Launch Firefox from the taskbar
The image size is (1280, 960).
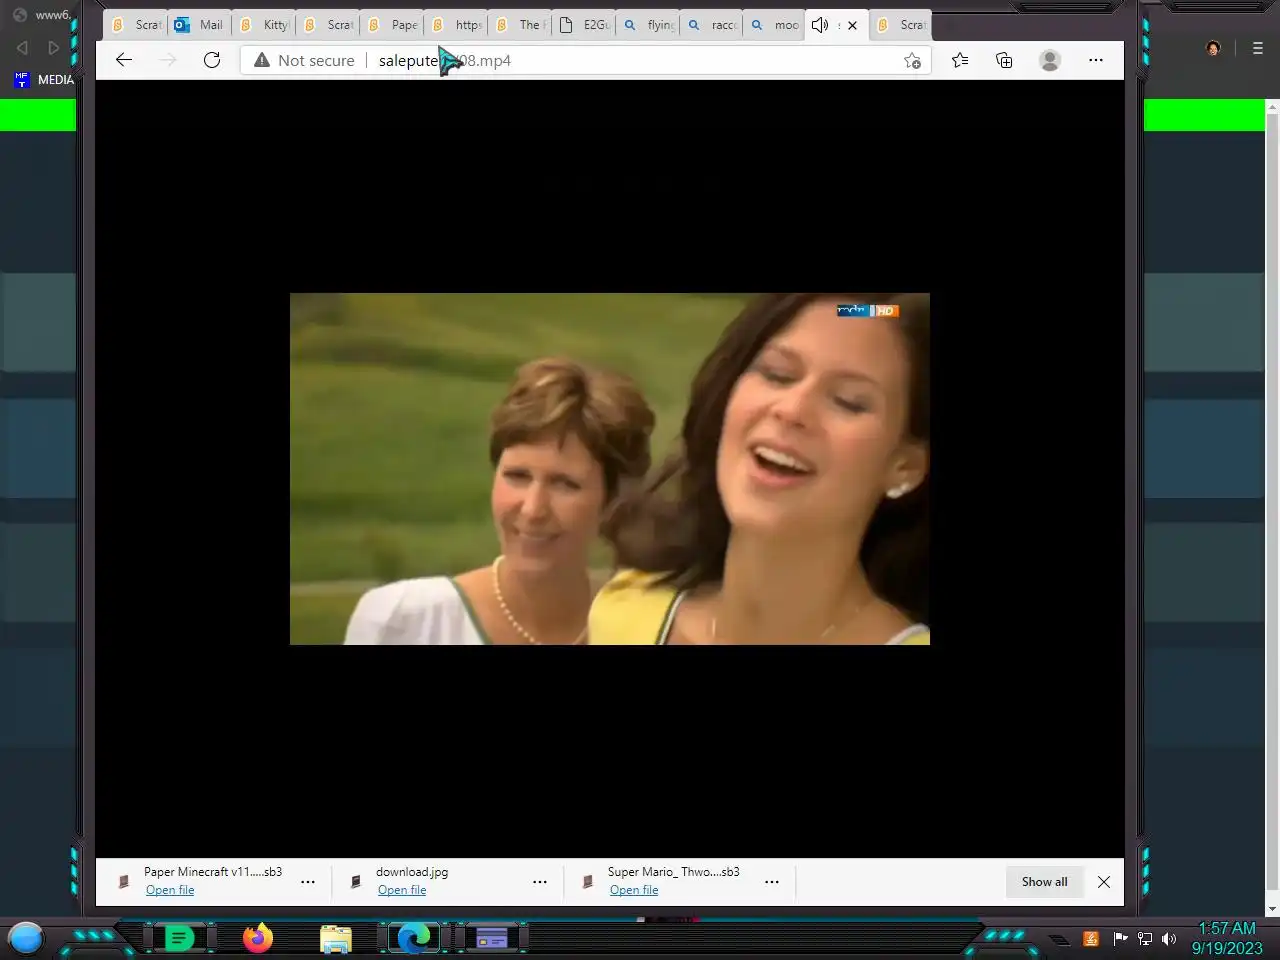258,938
